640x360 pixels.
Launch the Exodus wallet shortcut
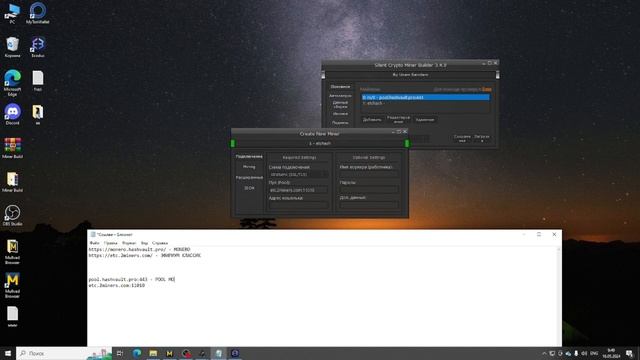click(38, 47)
